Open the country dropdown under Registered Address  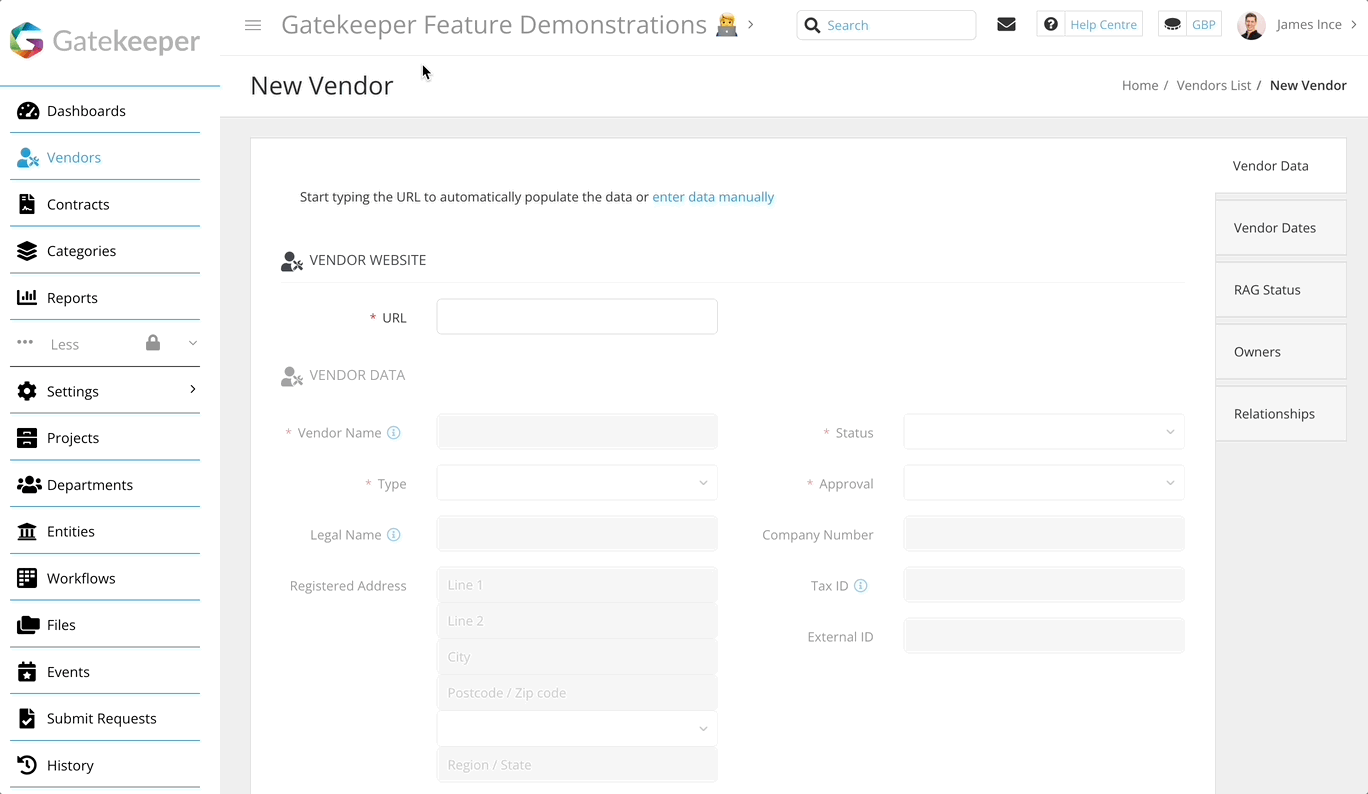[x=576, y=728]
